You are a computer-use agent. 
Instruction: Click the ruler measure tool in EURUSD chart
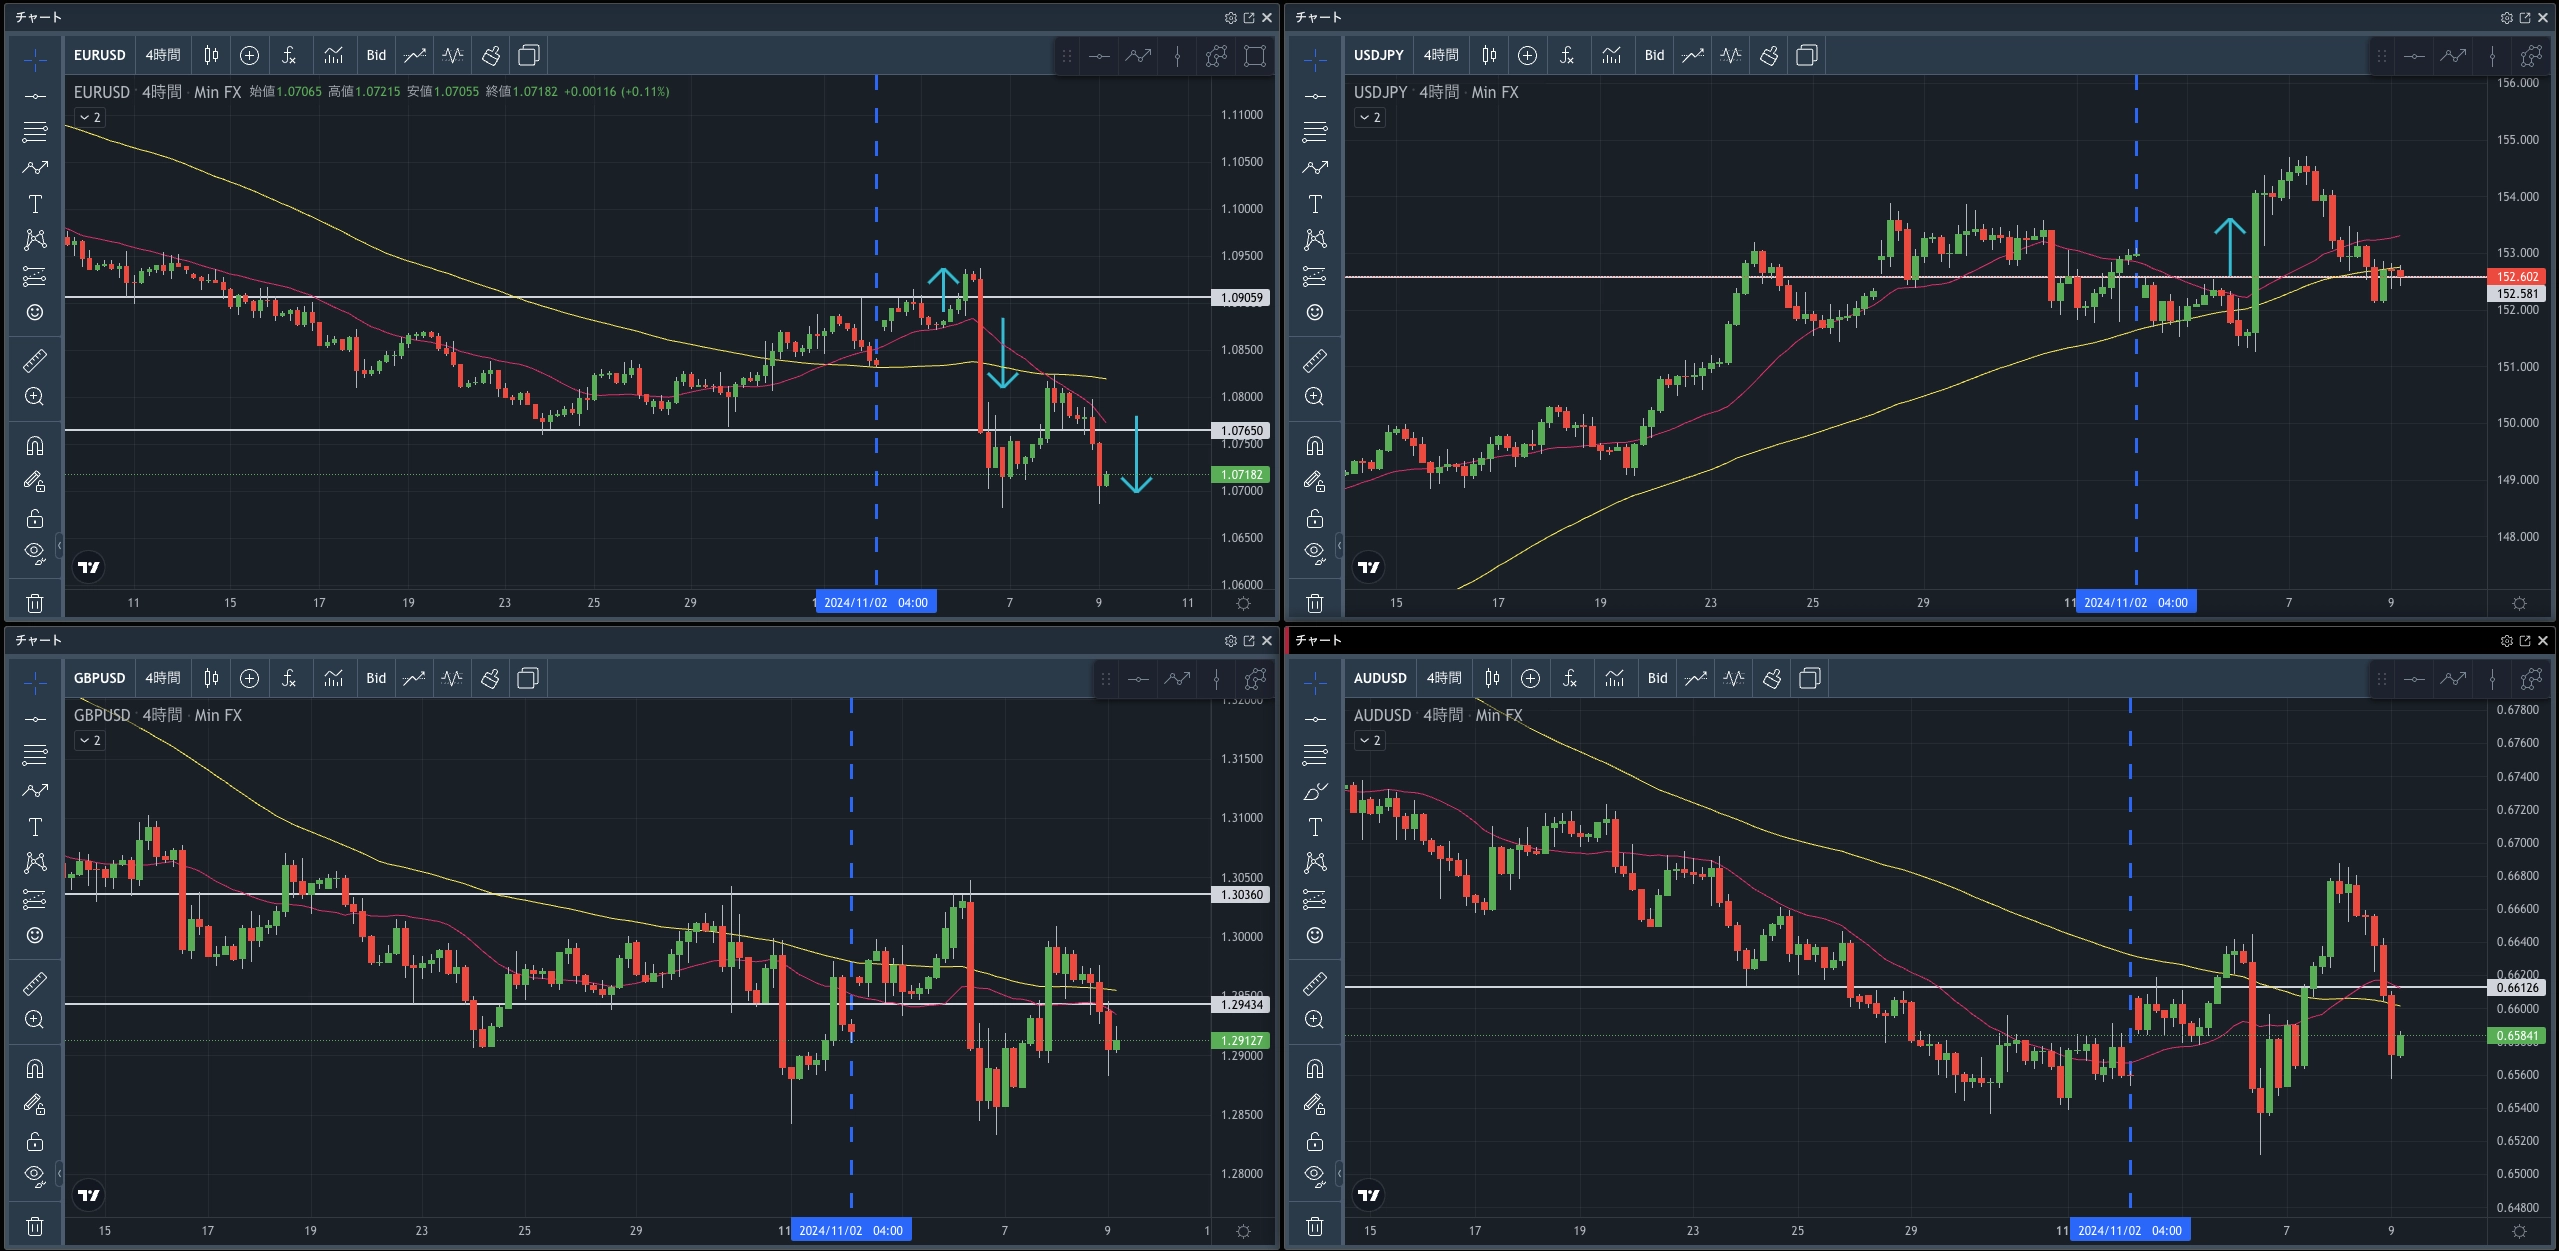point(35,360)
